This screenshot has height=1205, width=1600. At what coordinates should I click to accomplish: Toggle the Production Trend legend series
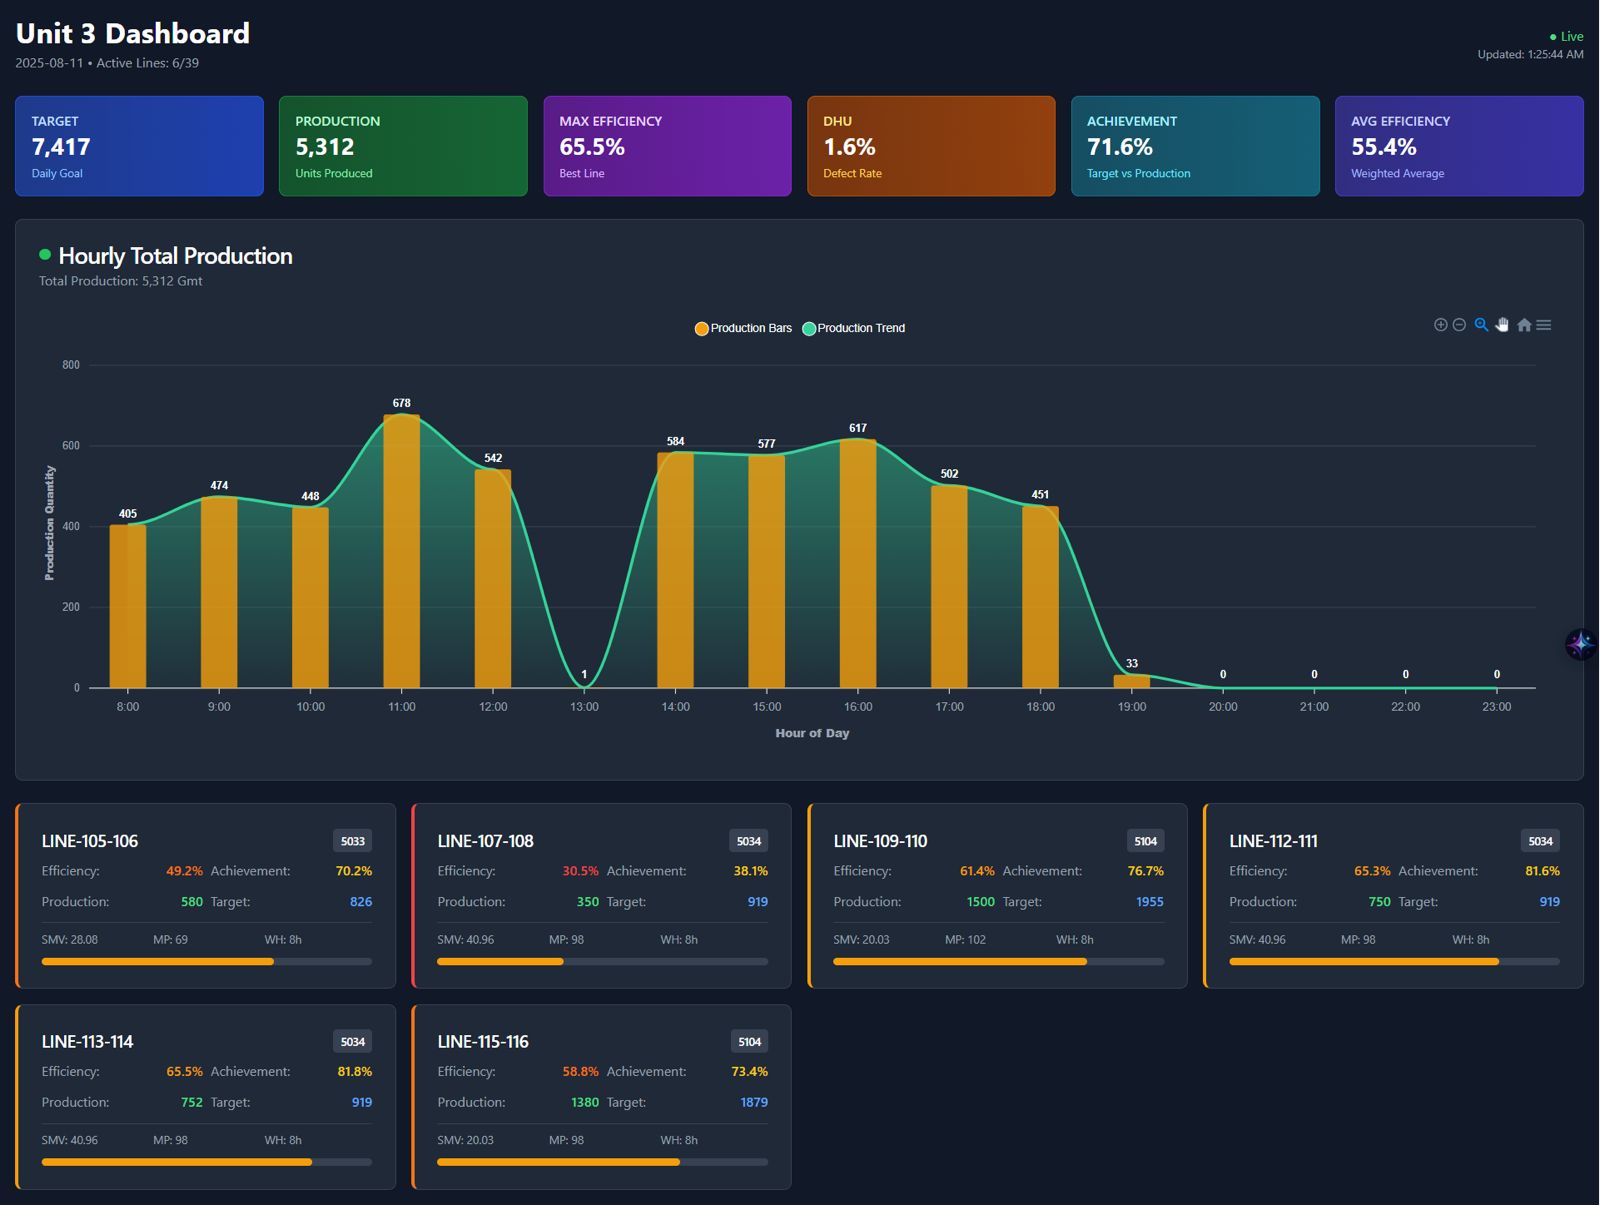853,328
